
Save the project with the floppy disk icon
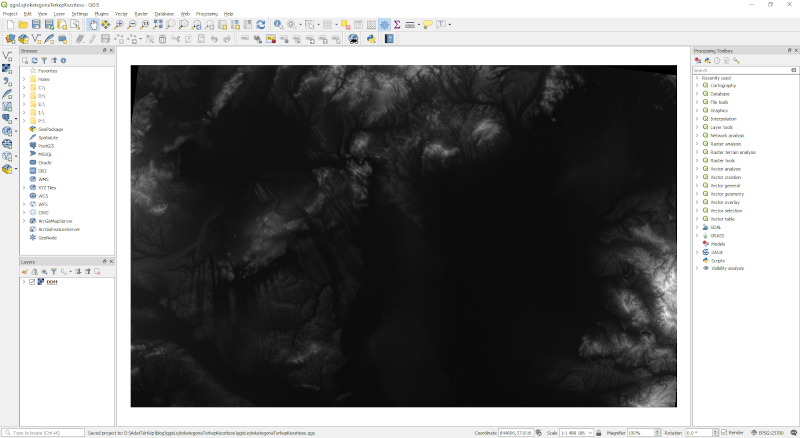coord(36,25)
